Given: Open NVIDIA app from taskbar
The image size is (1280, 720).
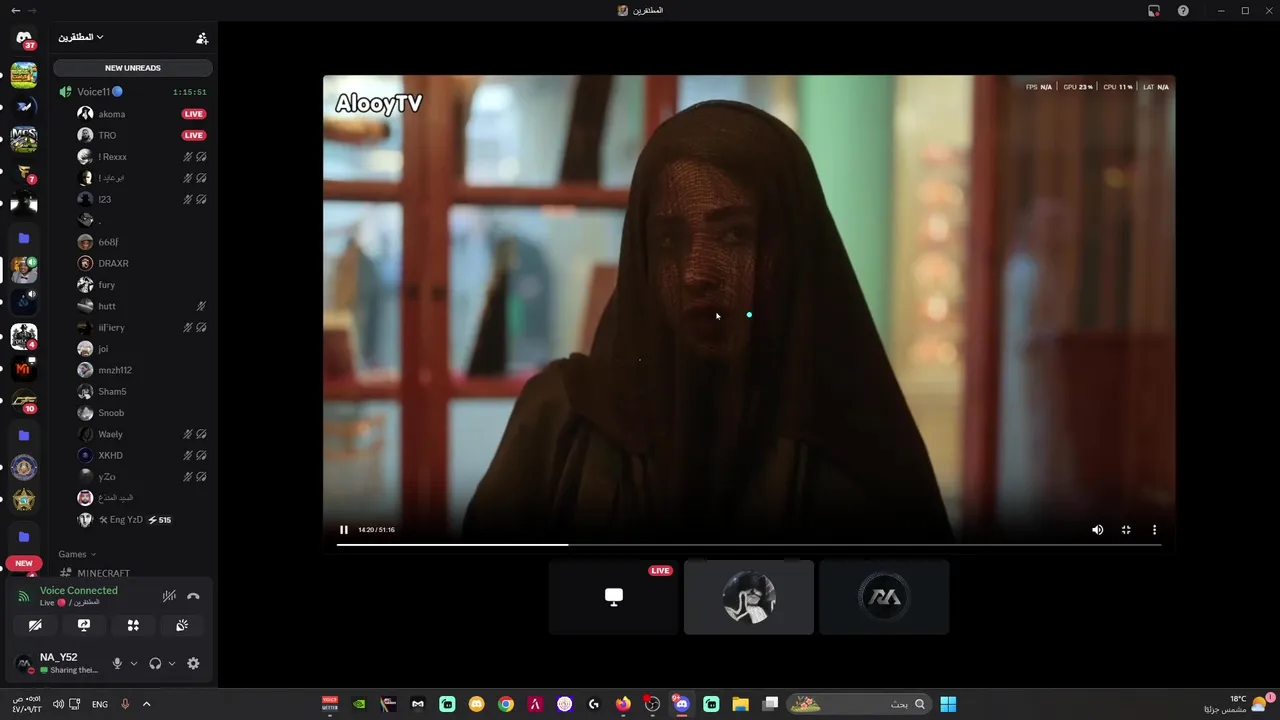Looking at the screenshot, I should coord(359,704).
